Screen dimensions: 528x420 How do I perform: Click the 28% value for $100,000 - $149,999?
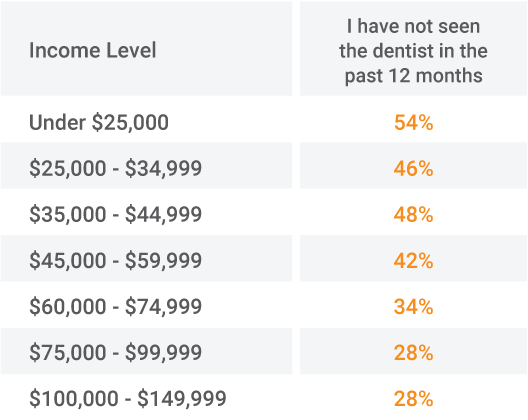[413, 399]
